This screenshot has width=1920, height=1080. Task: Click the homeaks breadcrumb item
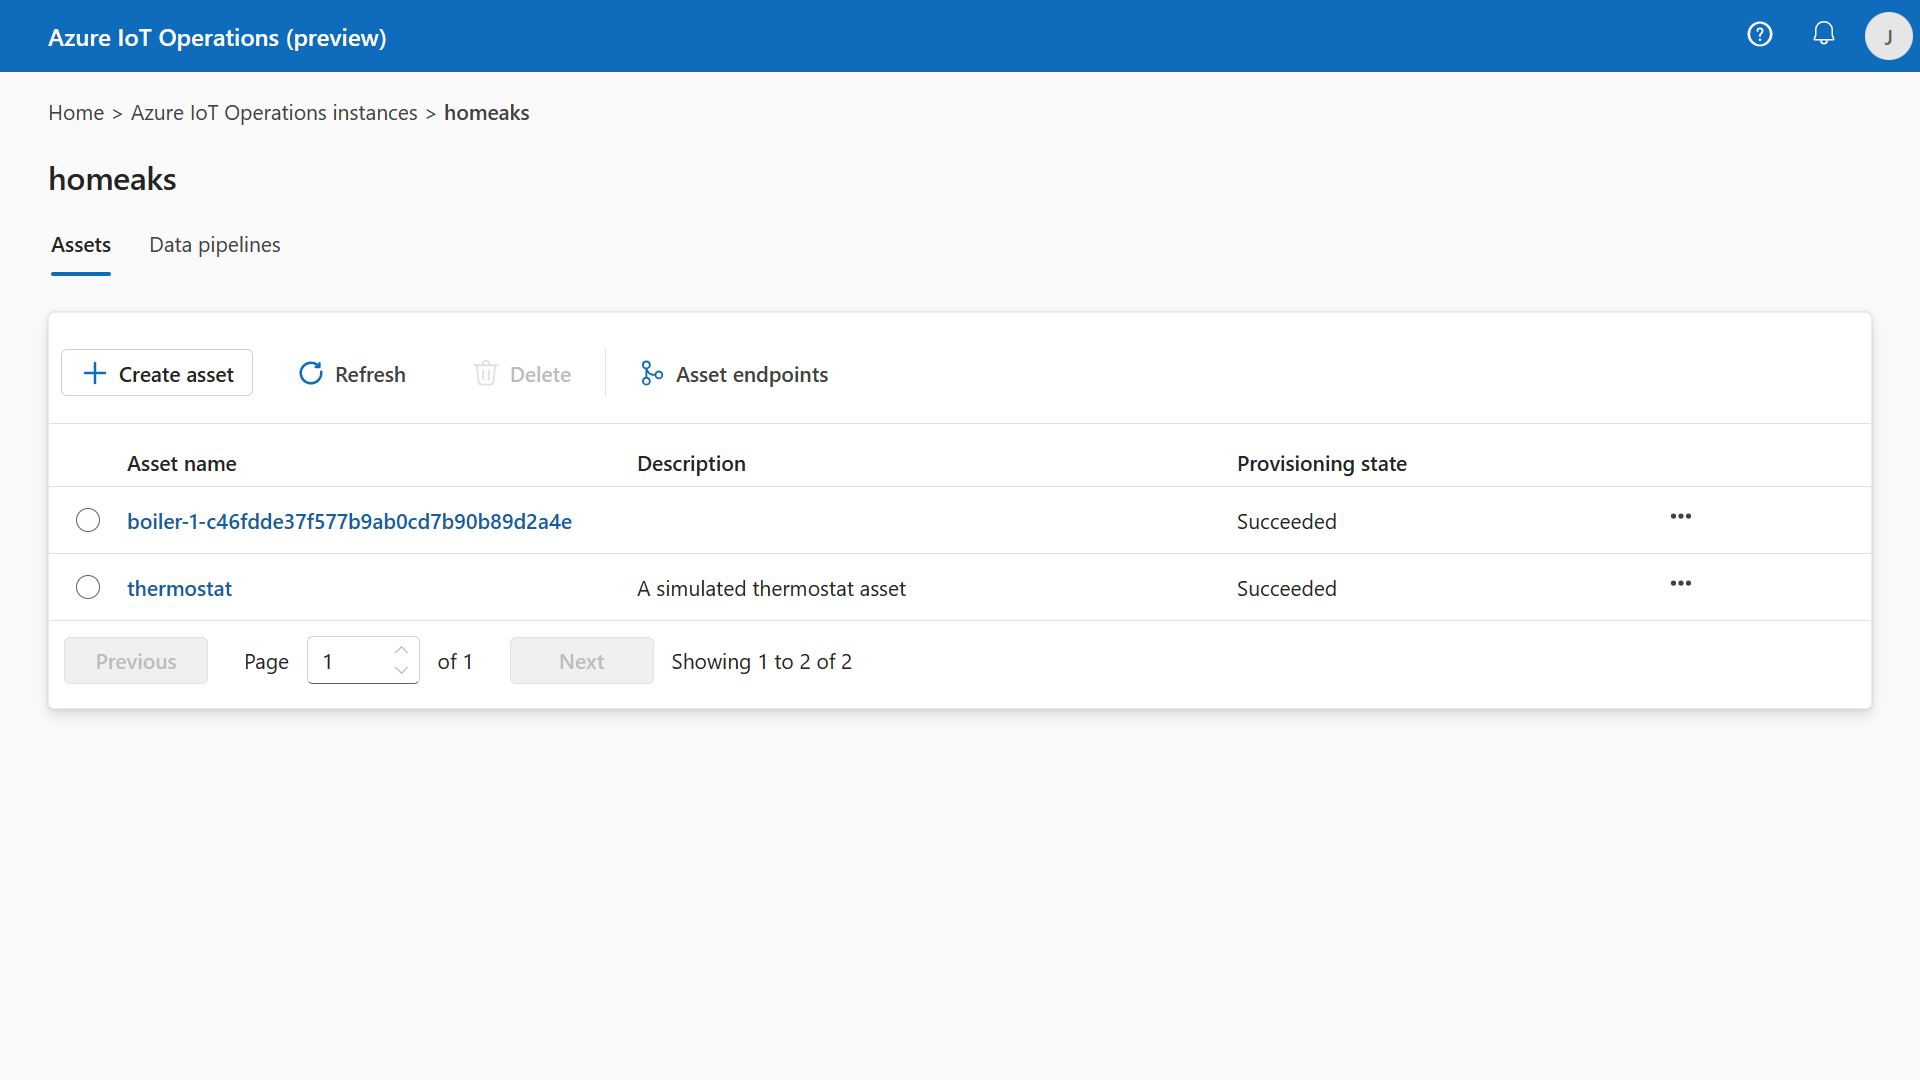point(487,113)
